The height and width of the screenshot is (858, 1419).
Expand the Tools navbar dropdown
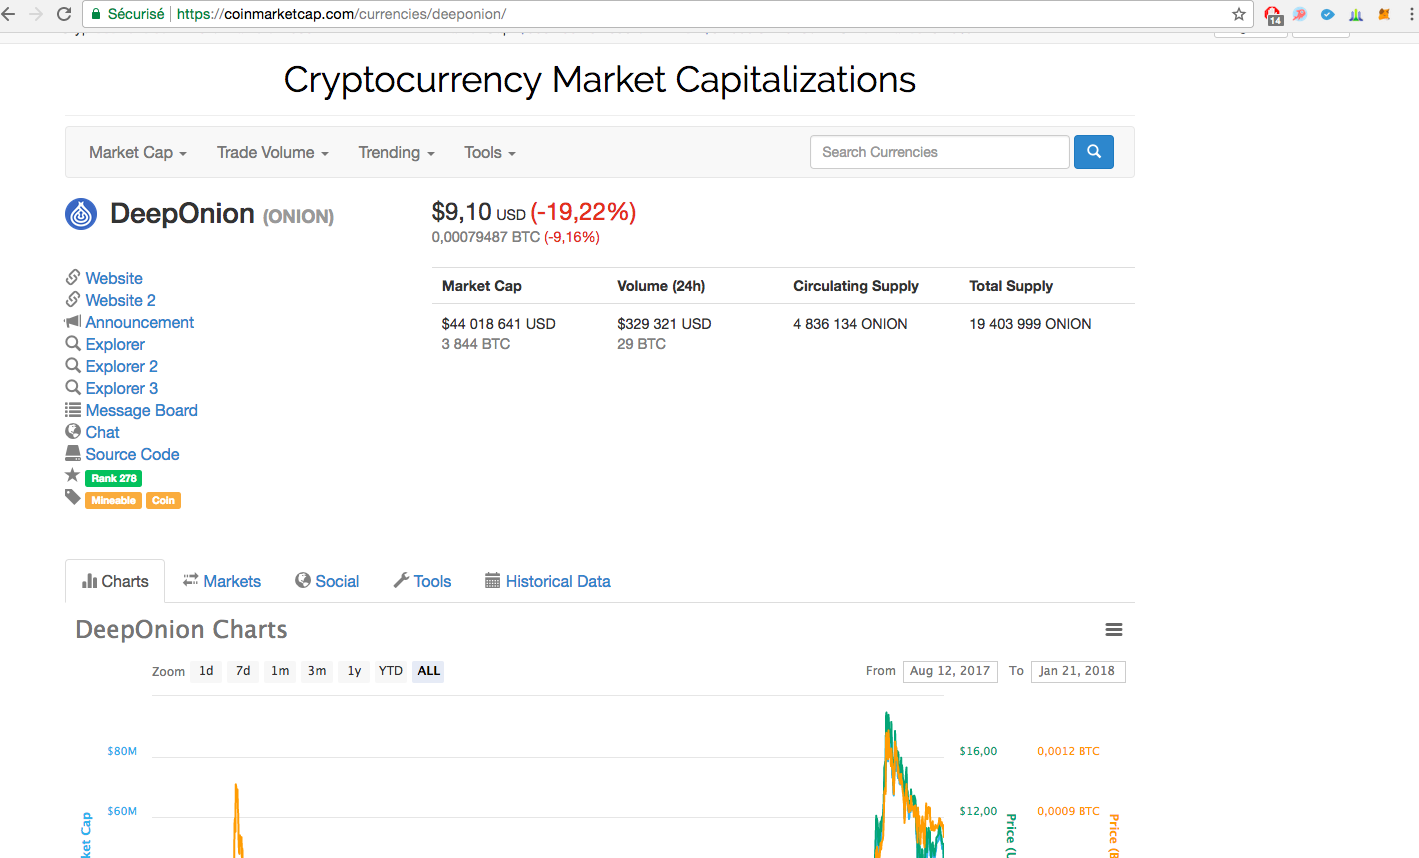[x=490, y=152]
